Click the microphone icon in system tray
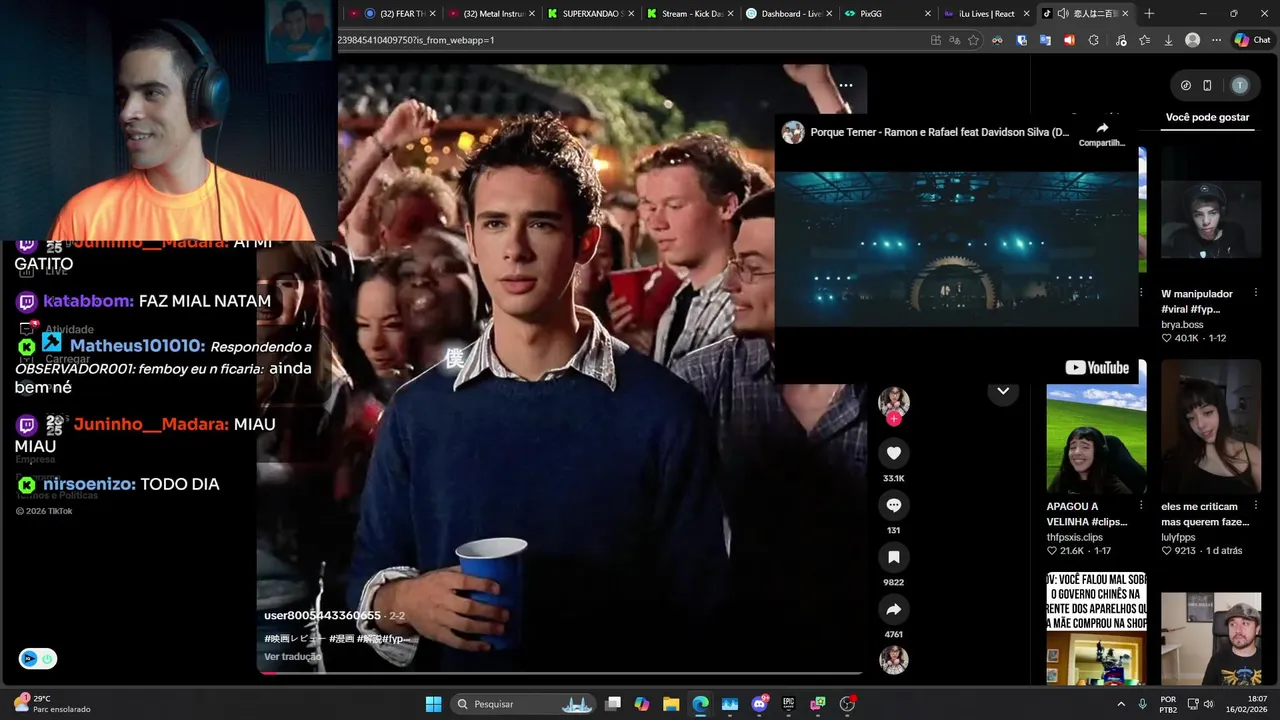The width and height of the screenshot is (1280, 720). [1143, 704]
